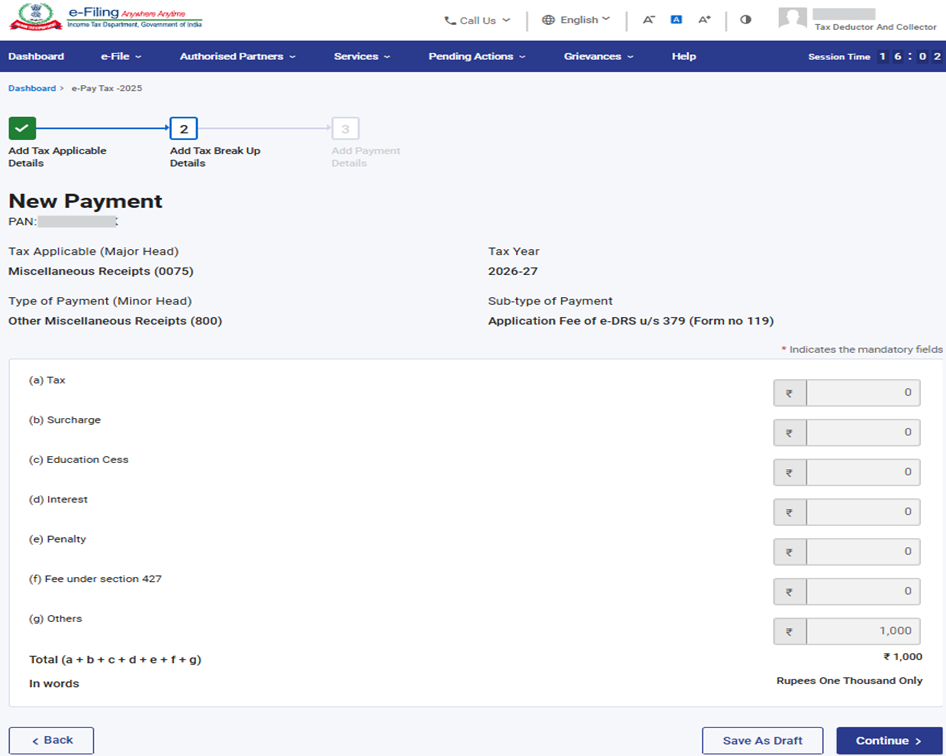Image resolution: width=946 pixels, height=756 pixels.
Task: Increase font size with A+ icon
Action: [x=704, y=20]
